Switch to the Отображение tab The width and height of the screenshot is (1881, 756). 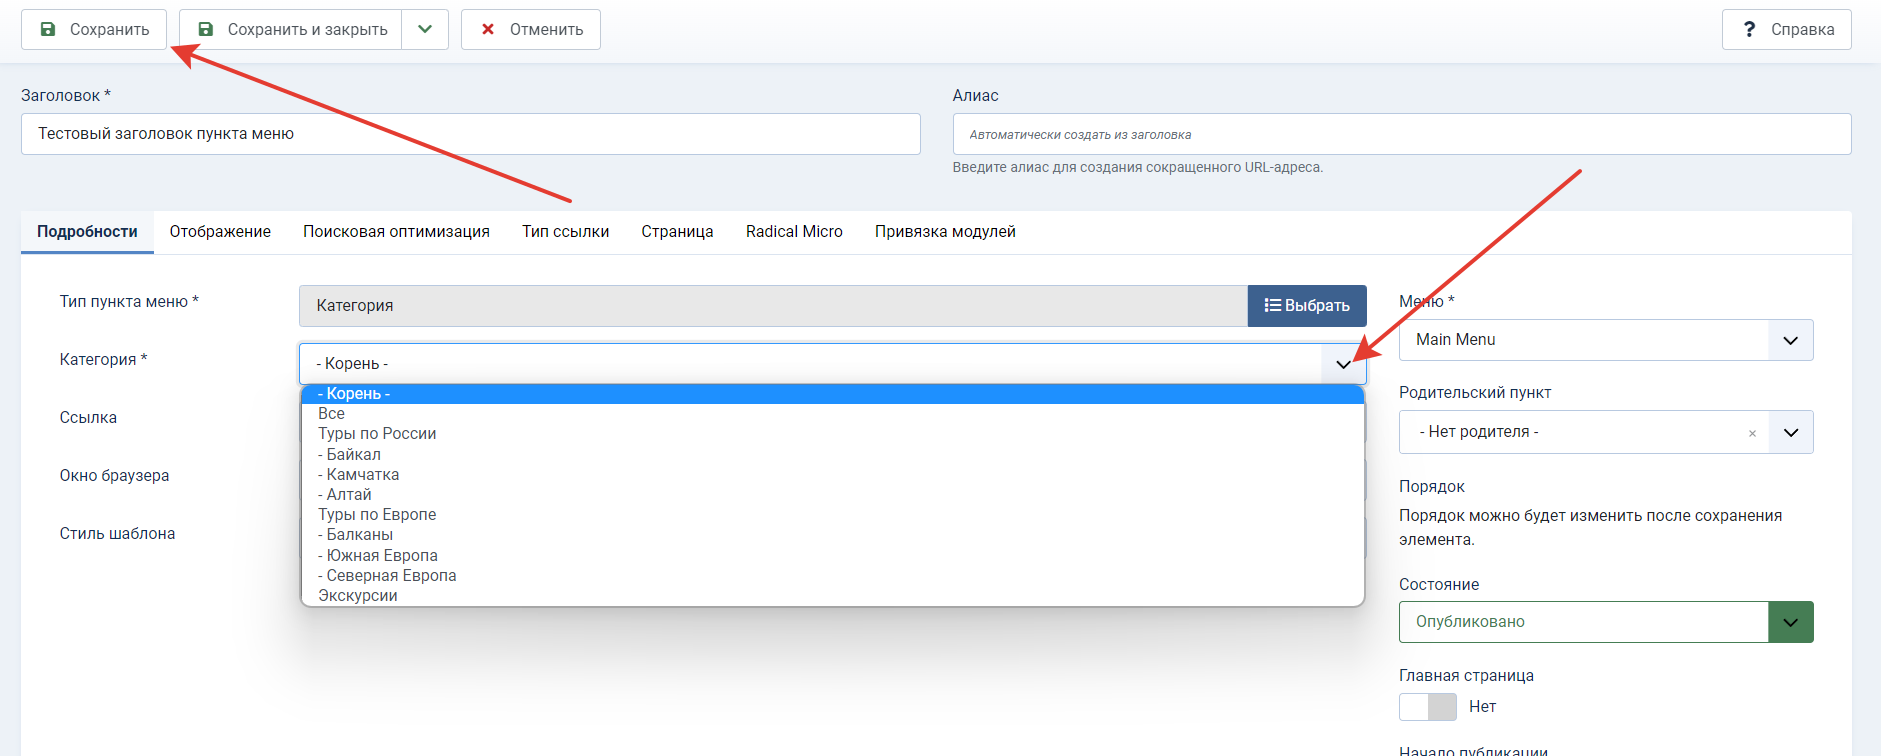[x=220, y=231]
